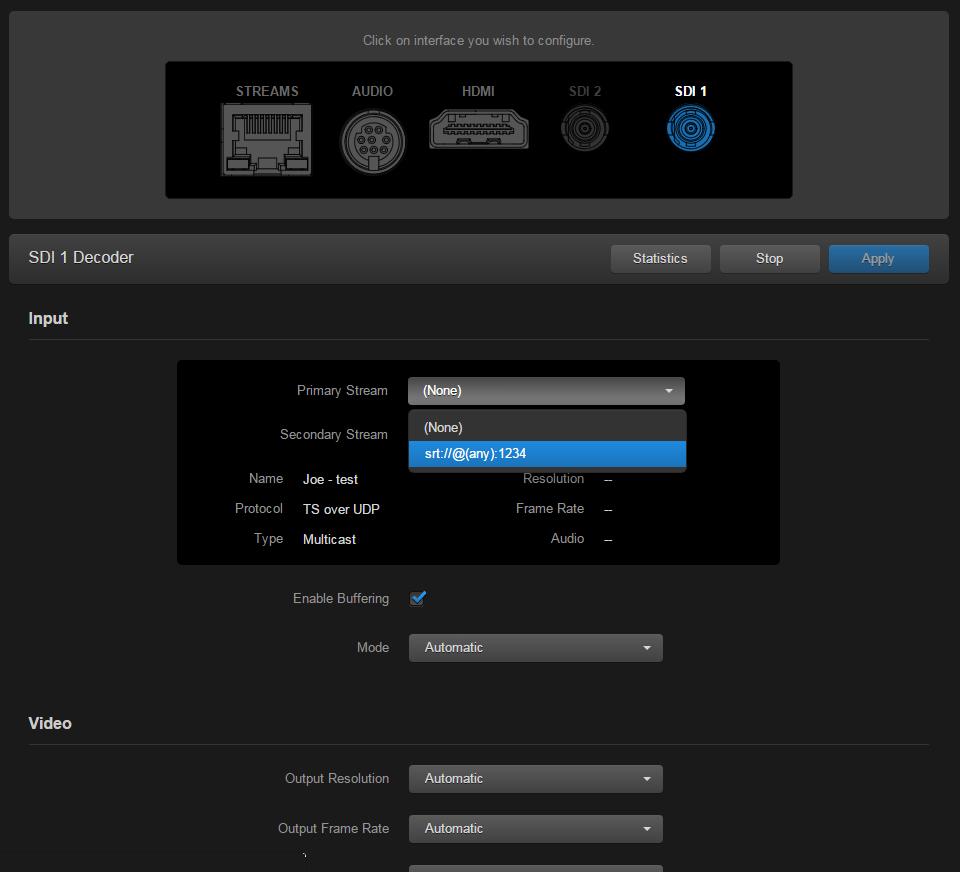Select the SDI 2 connector icon
Viewport: 960px width, 872px height.
(584, 128)
